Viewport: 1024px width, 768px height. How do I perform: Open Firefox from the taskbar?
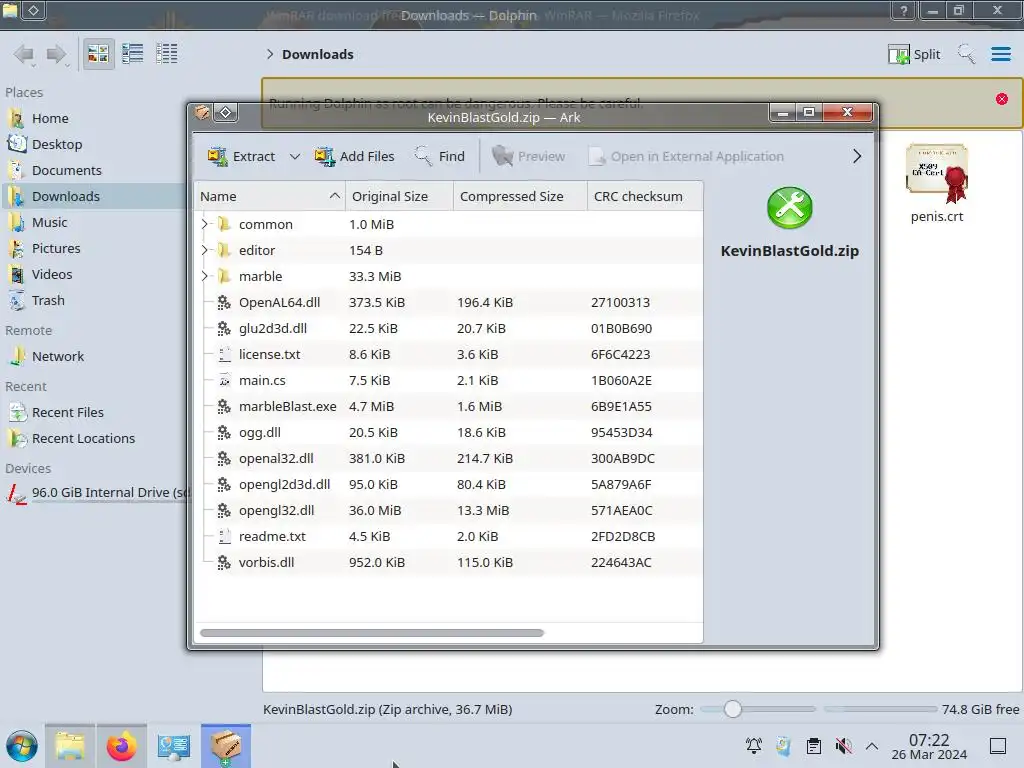(121, 746)
